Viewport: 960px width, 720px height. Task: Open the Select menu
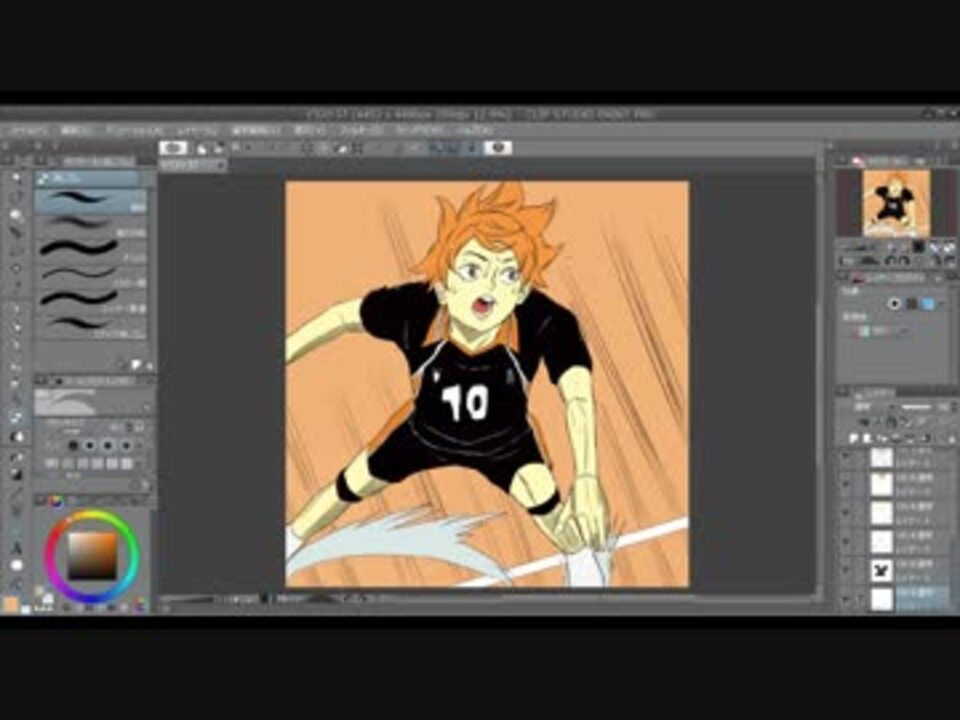pos(255,130)
